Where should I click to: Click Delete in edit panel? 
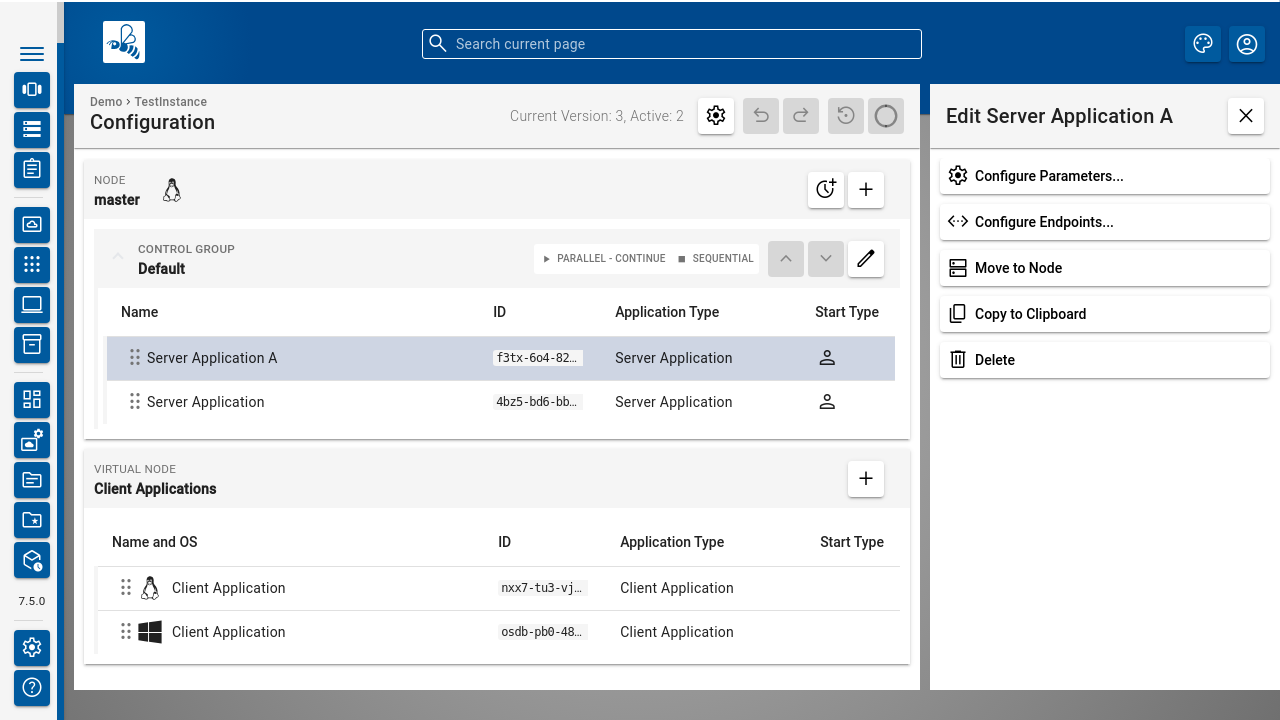click(1105, 360)
